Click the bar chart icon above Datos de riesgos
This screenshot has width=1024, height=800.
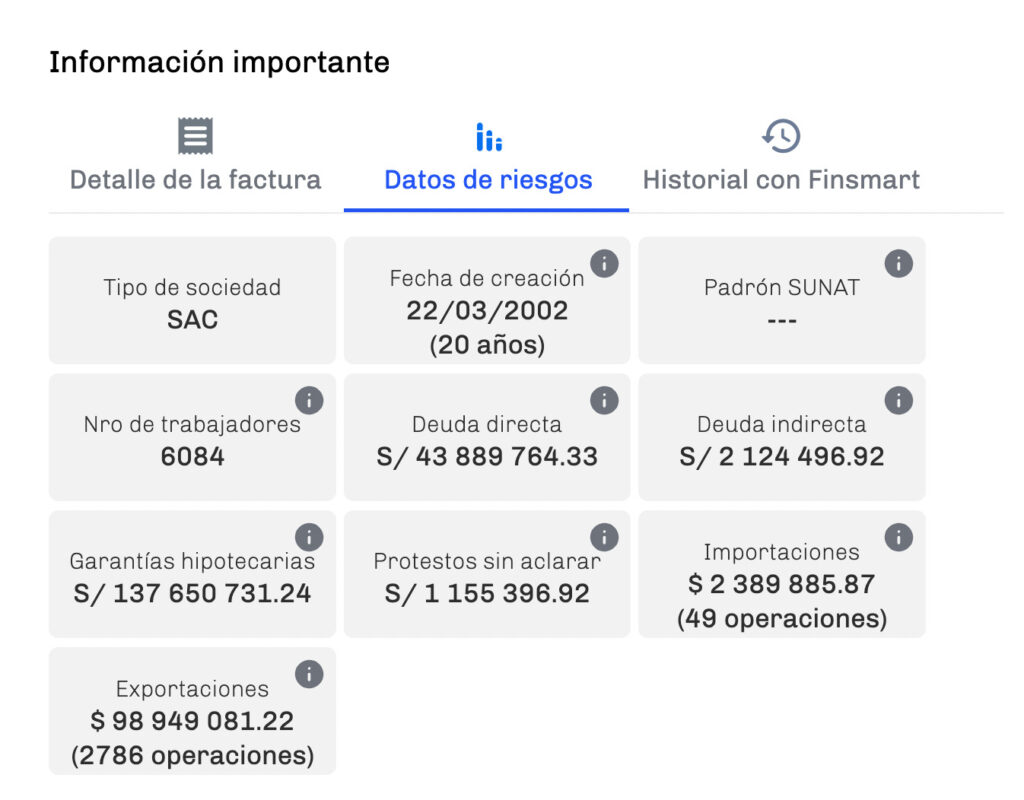pyautogui.click(x=488, y=137)
